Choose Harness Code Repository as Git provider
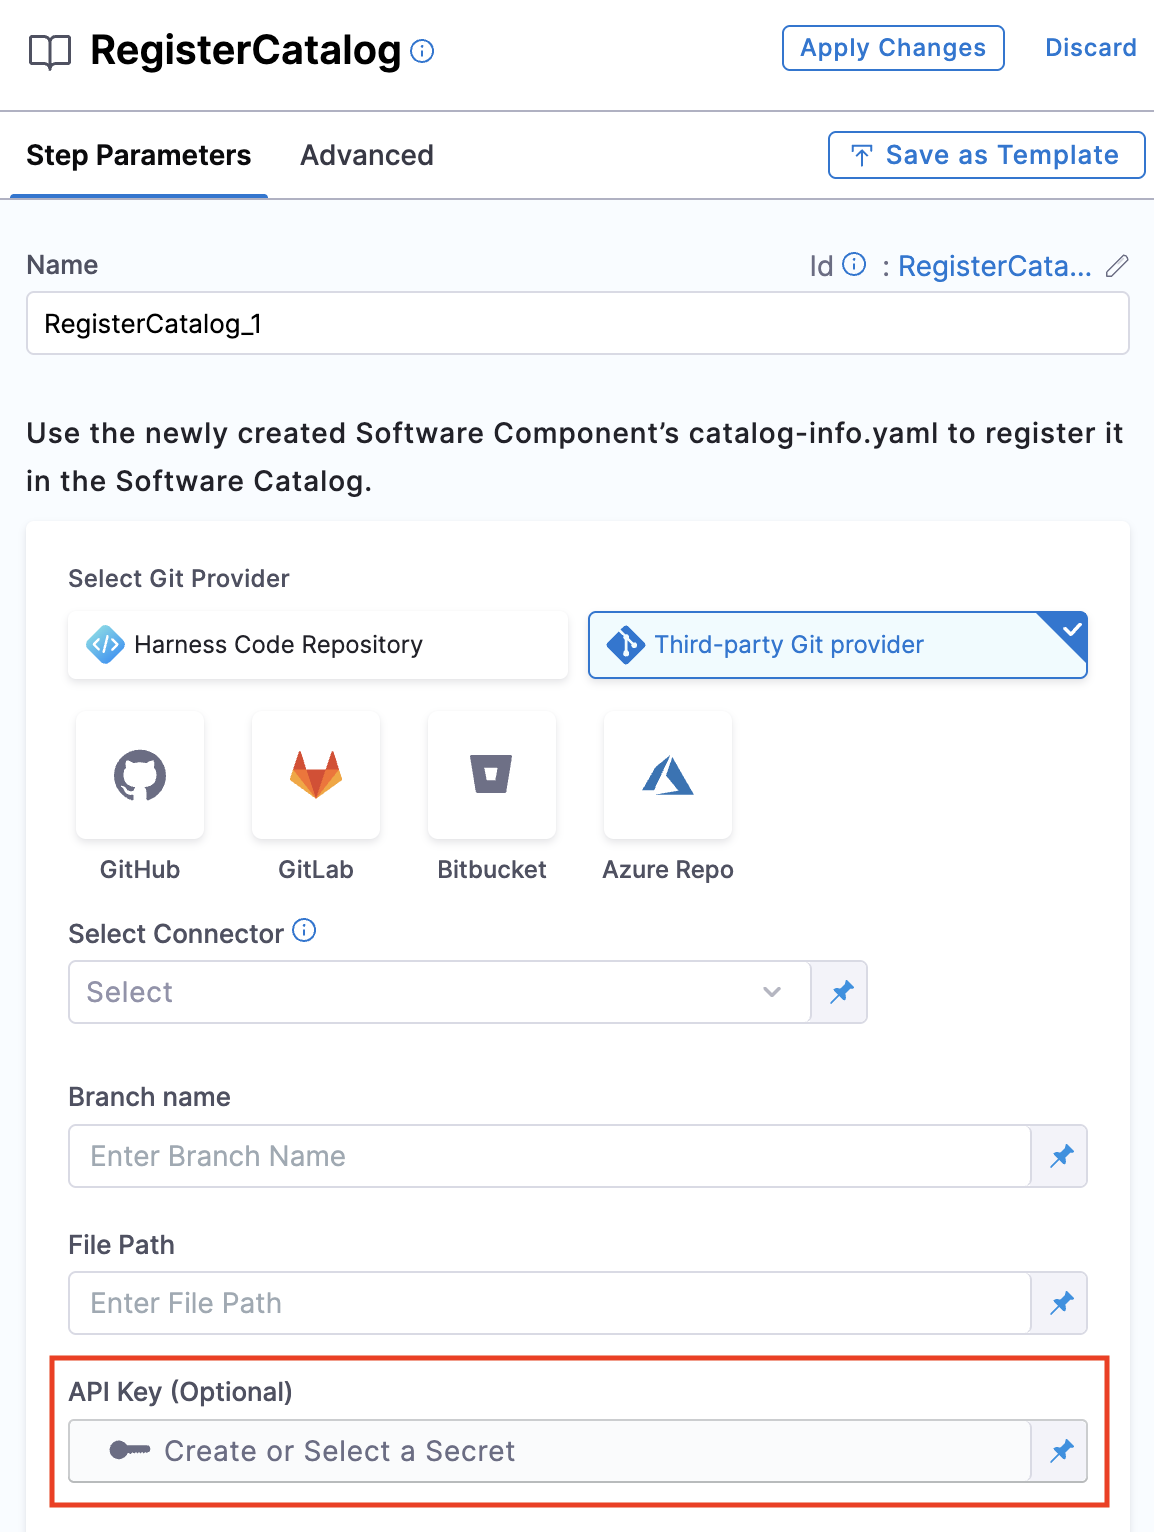 pyautogui.click(x=318, y=645)
